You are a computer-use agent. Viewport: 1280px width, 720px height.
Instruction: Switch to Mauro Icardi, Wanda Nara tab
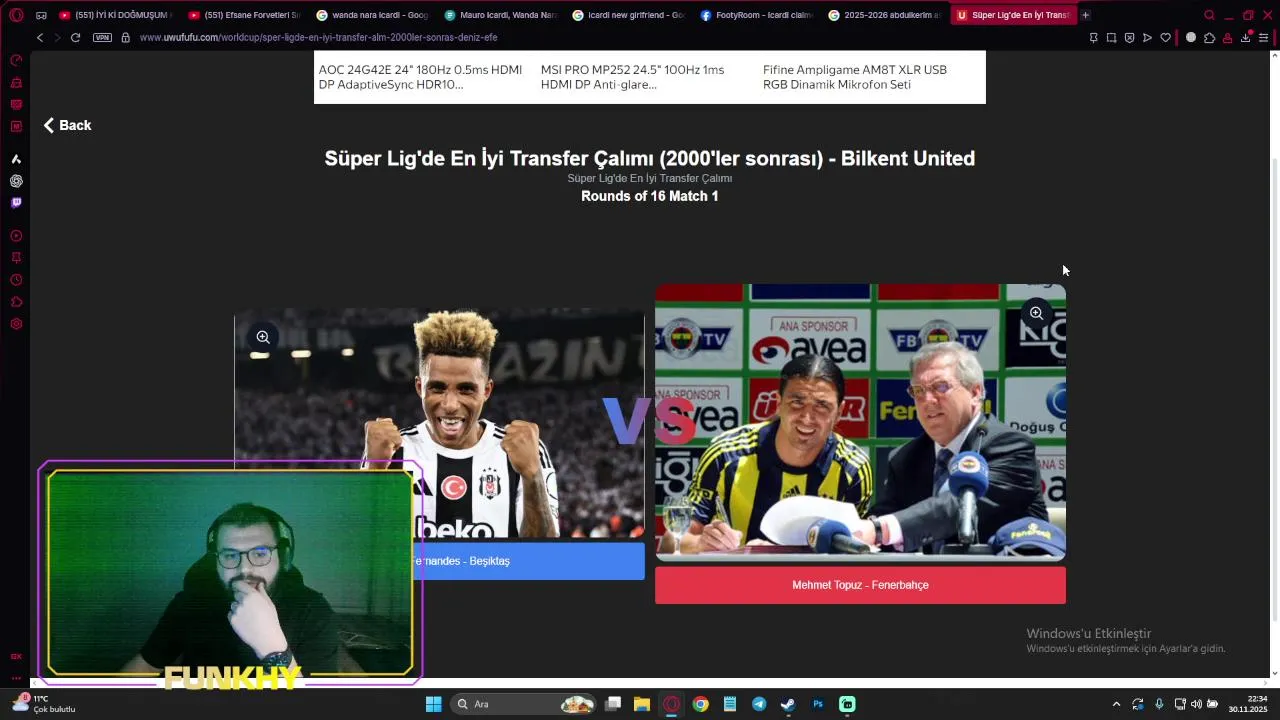(499, 15)
